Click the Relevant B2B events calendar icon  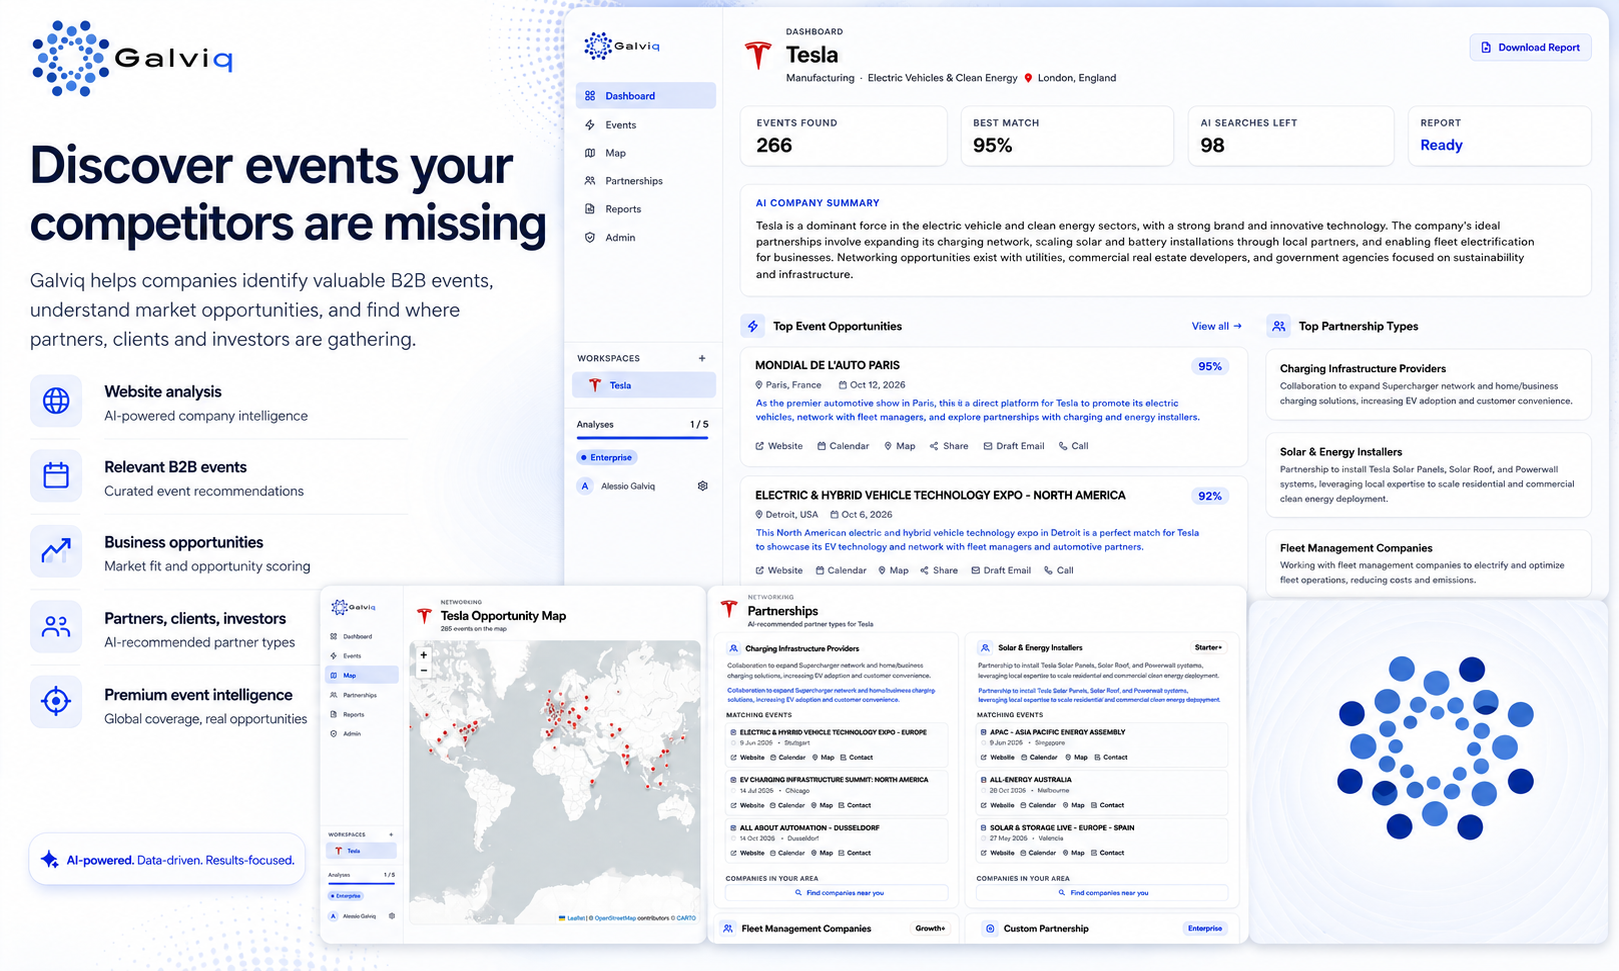[x=56, y=475]
